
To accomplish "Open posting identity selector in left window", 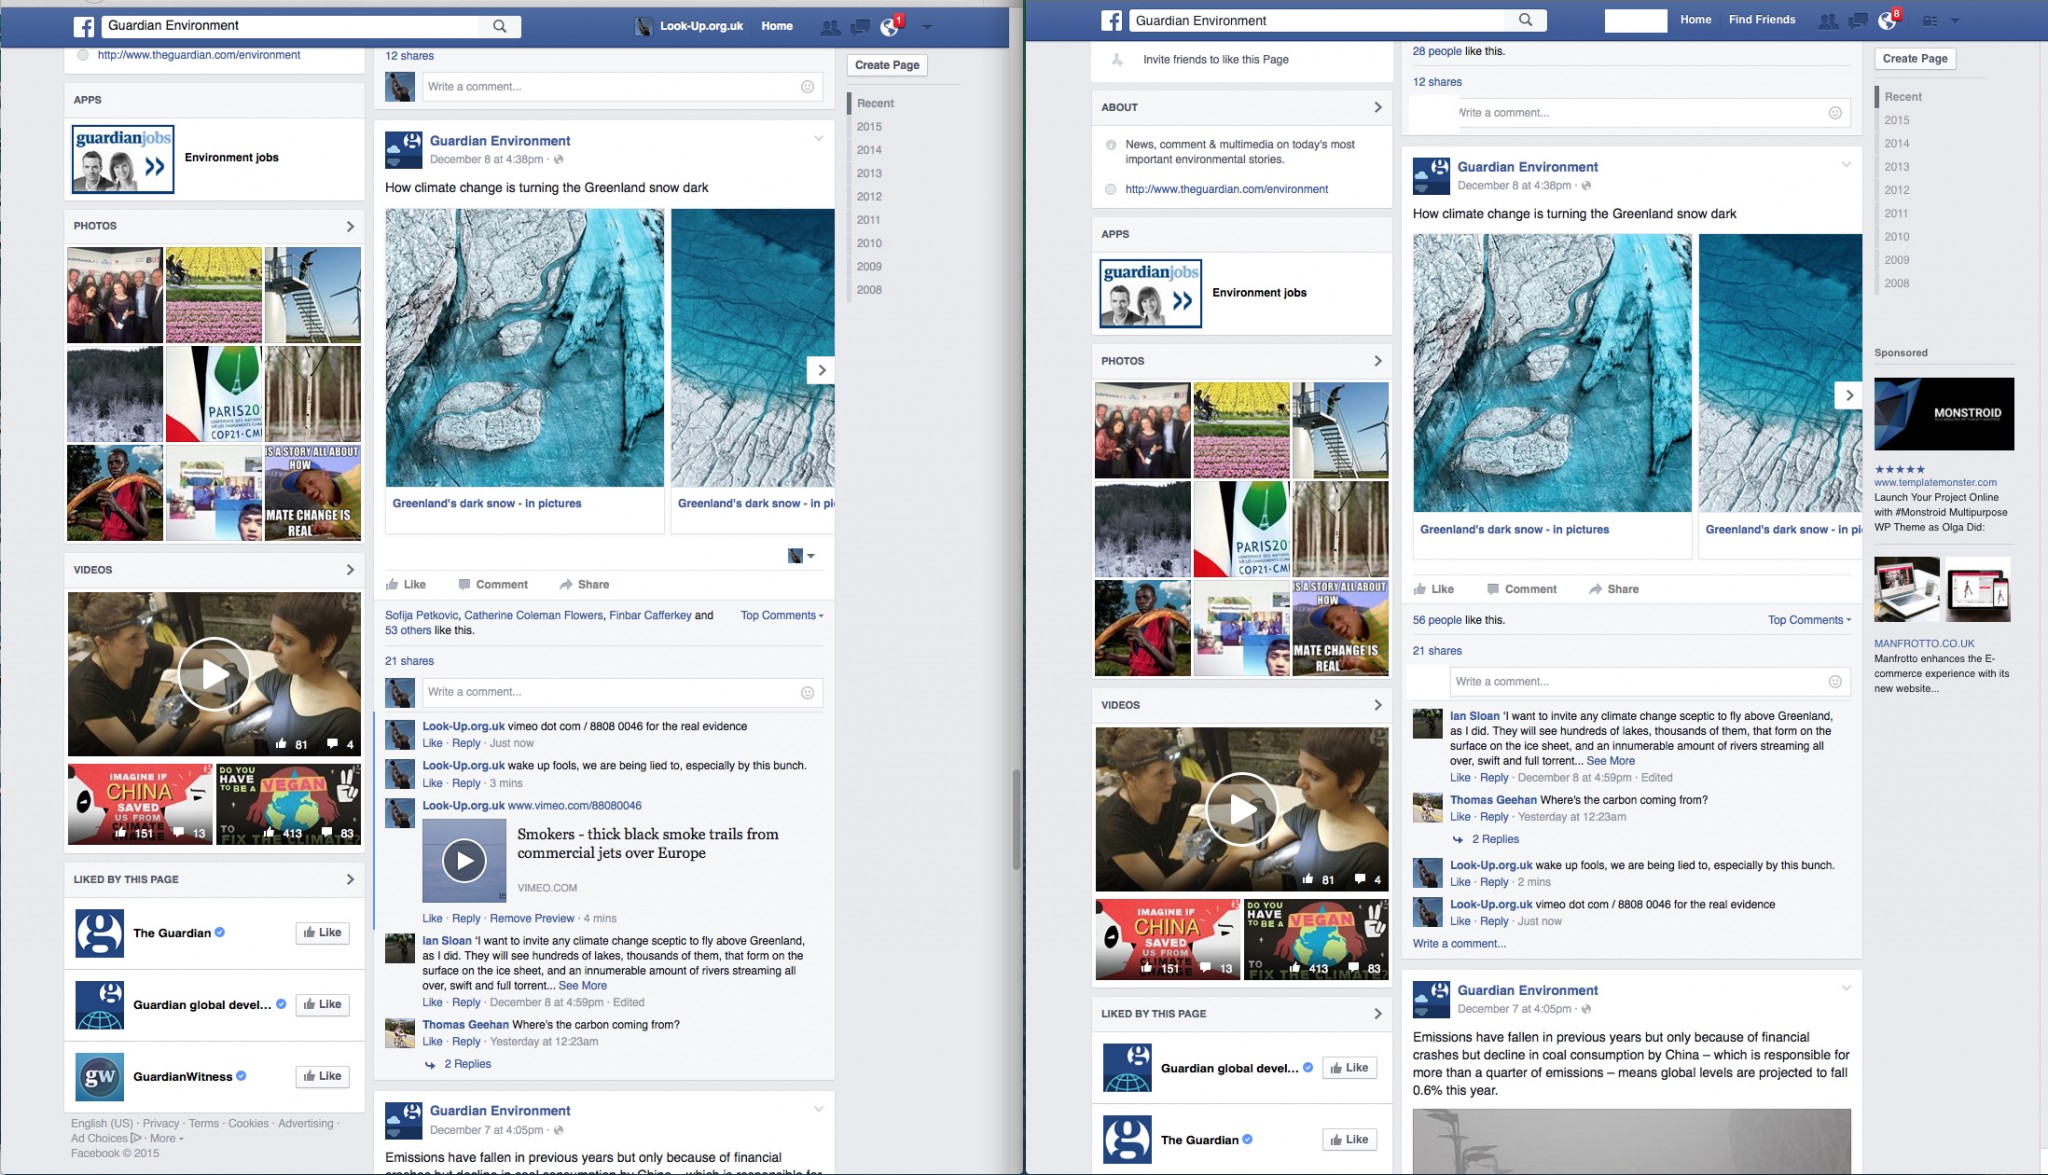I will tap(801, 556).
